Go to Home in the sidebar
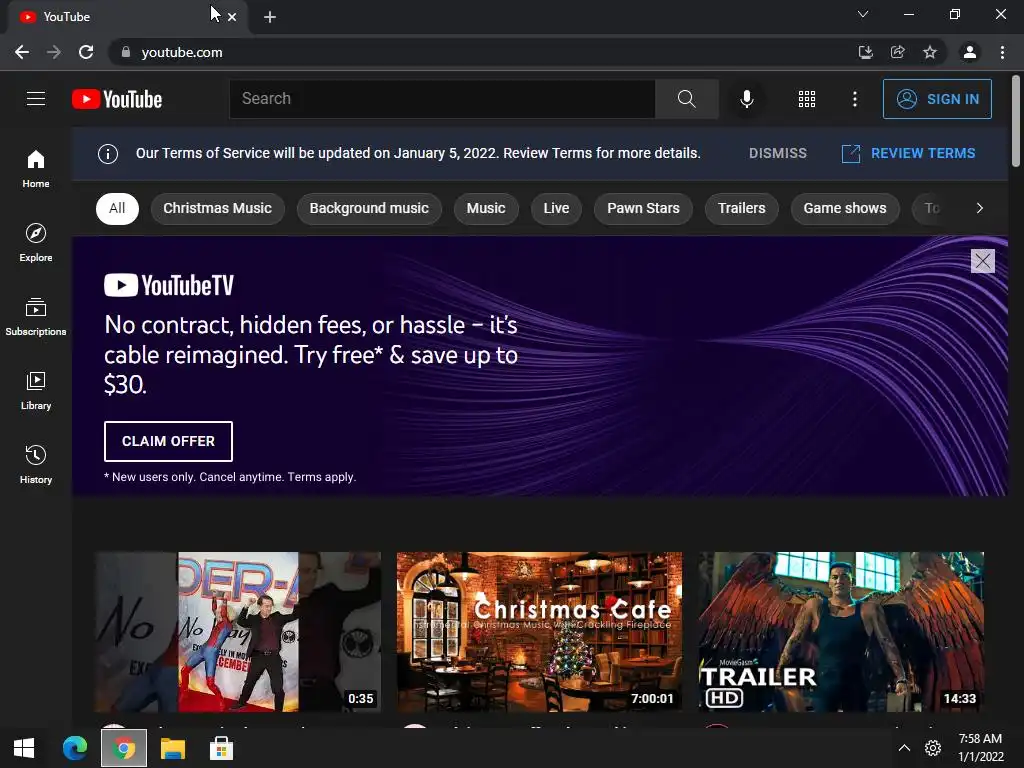1024x768 pixels. tap(36, 168)
